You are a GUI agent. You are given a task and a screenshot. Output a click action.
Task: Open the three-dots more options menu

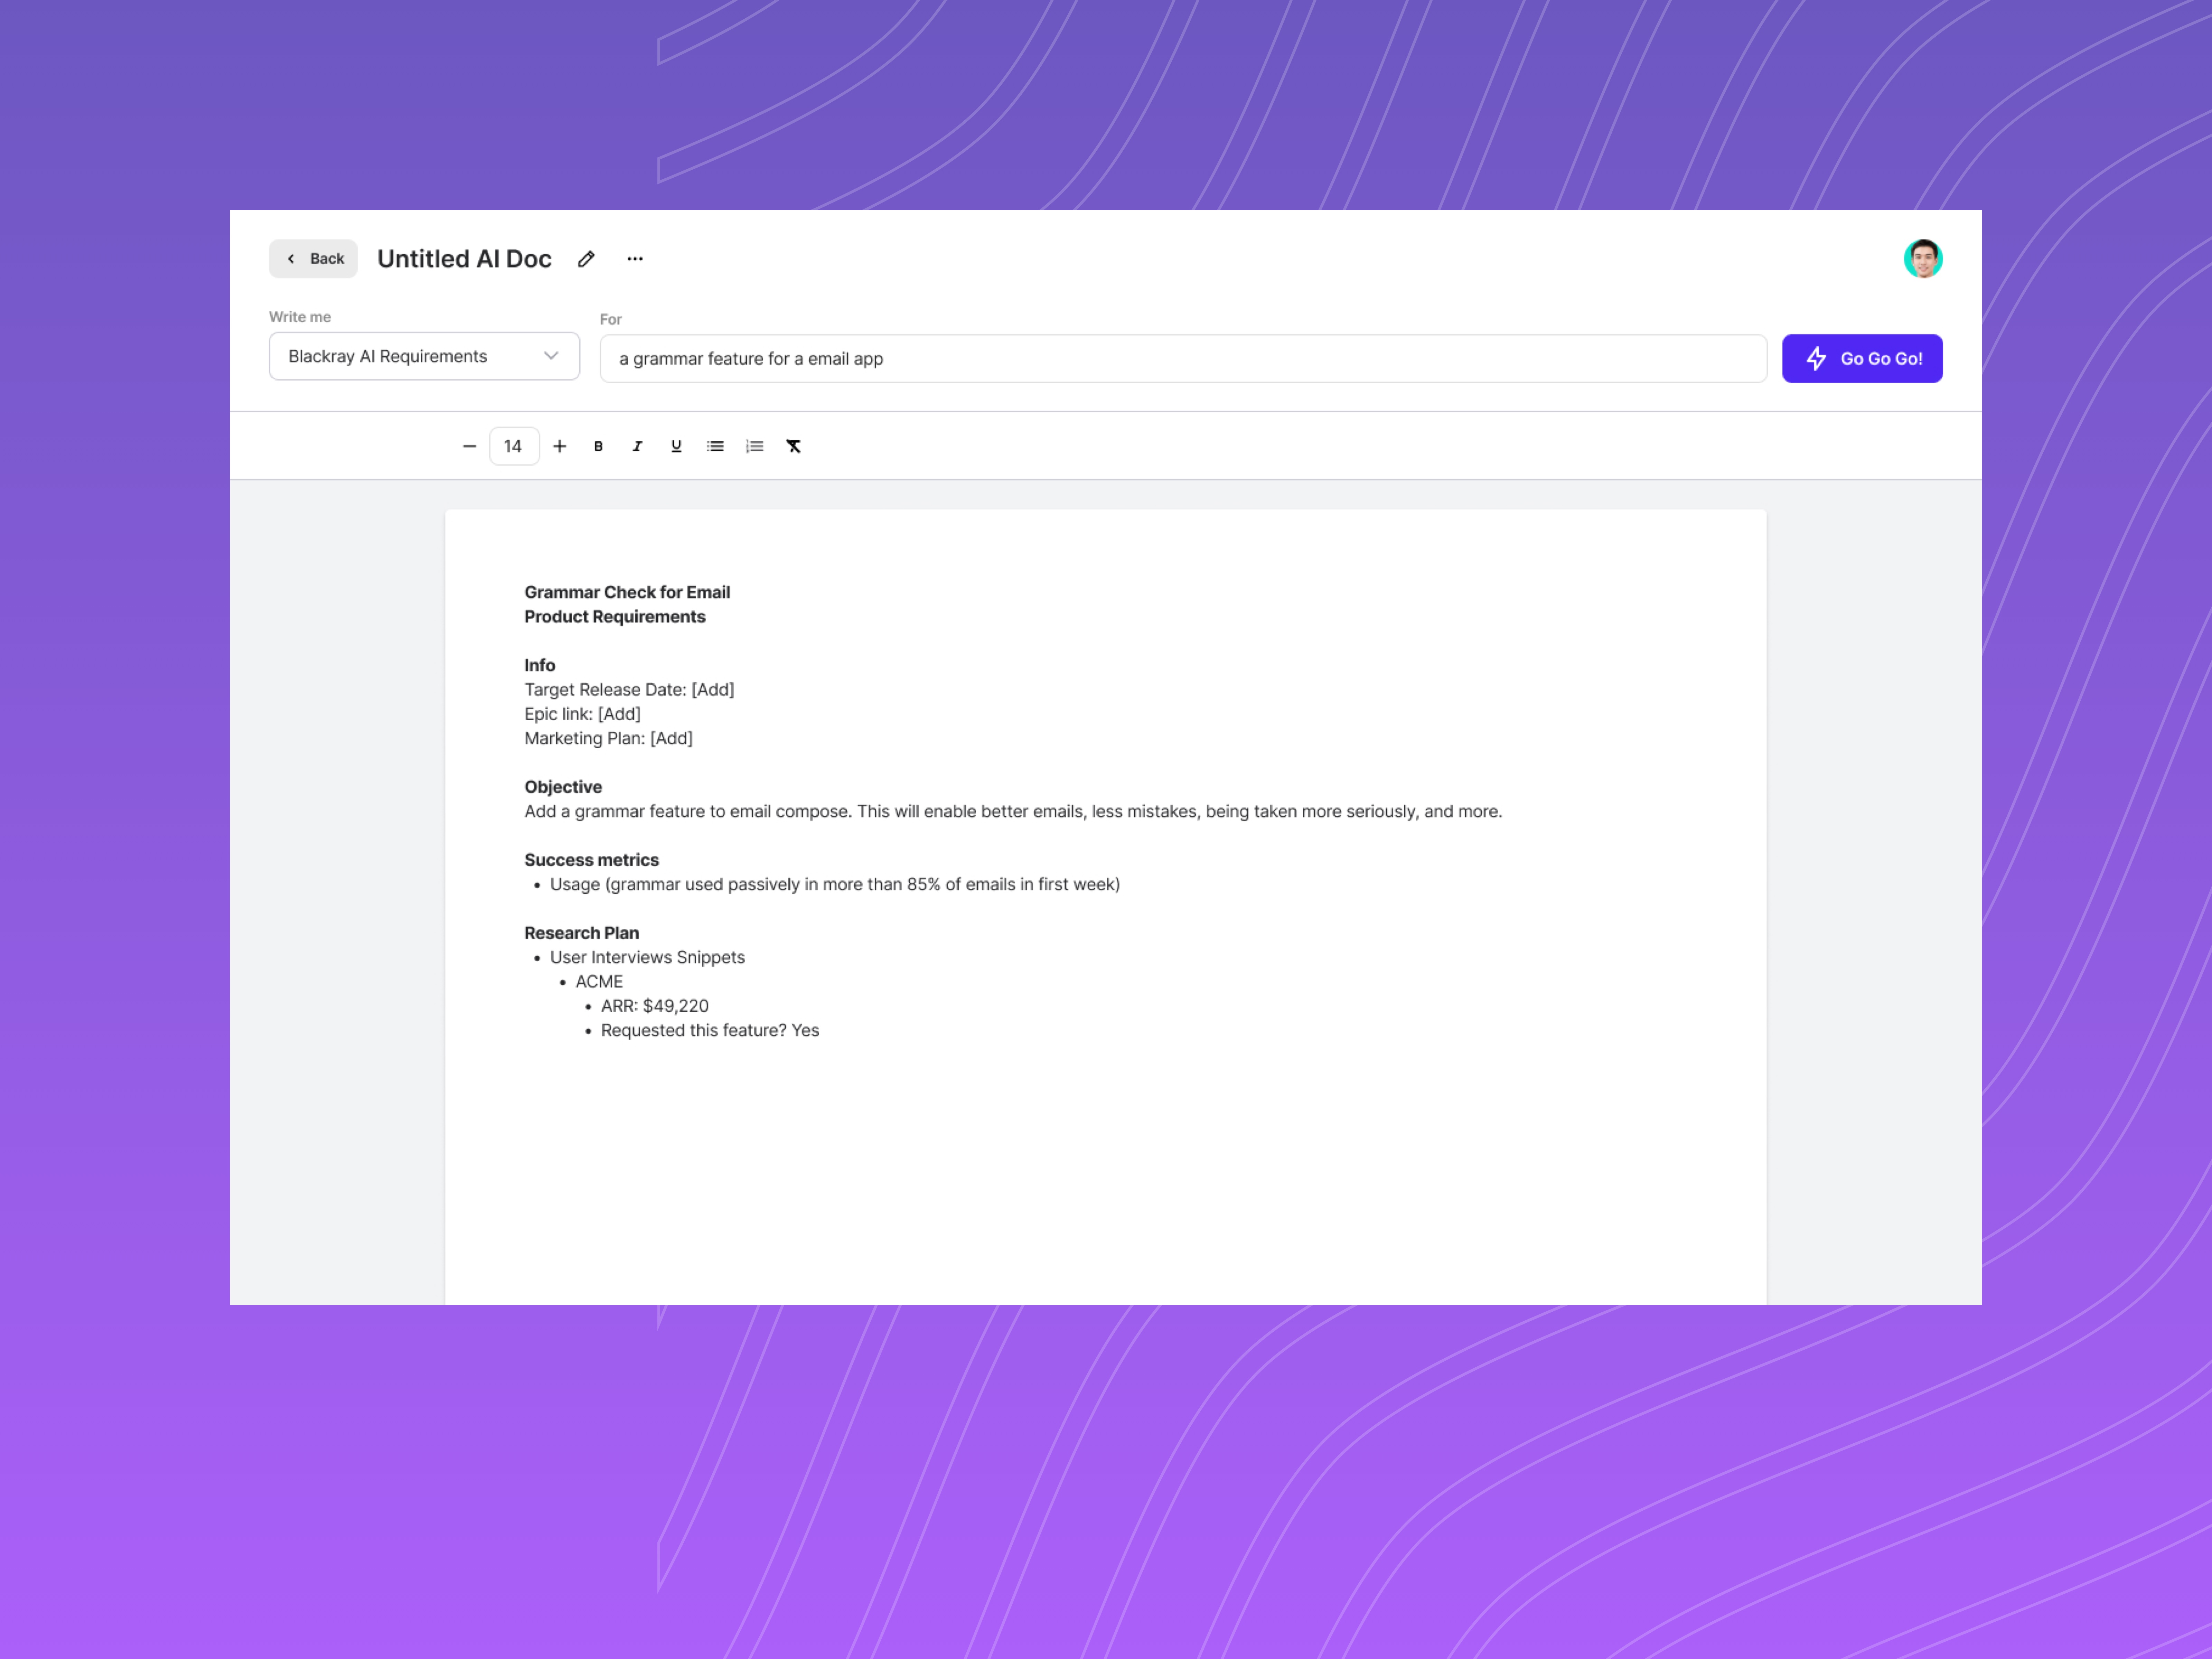(635, 259)
